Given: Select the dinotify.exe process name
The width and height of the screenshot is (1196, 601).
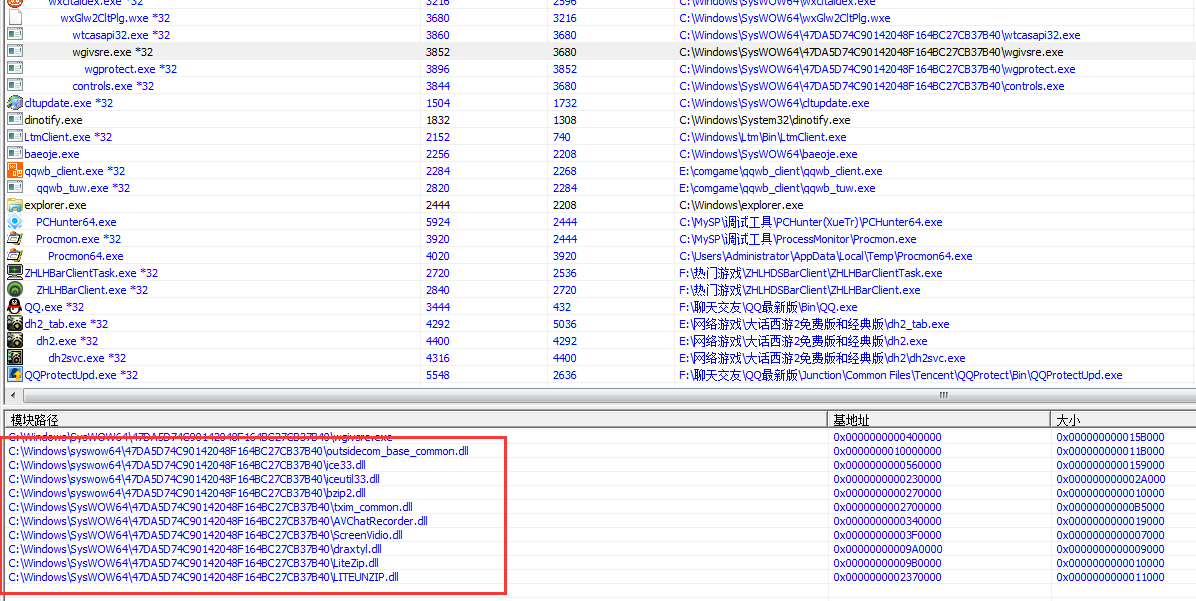Looking at the screenshot, I should pos(53,120).
